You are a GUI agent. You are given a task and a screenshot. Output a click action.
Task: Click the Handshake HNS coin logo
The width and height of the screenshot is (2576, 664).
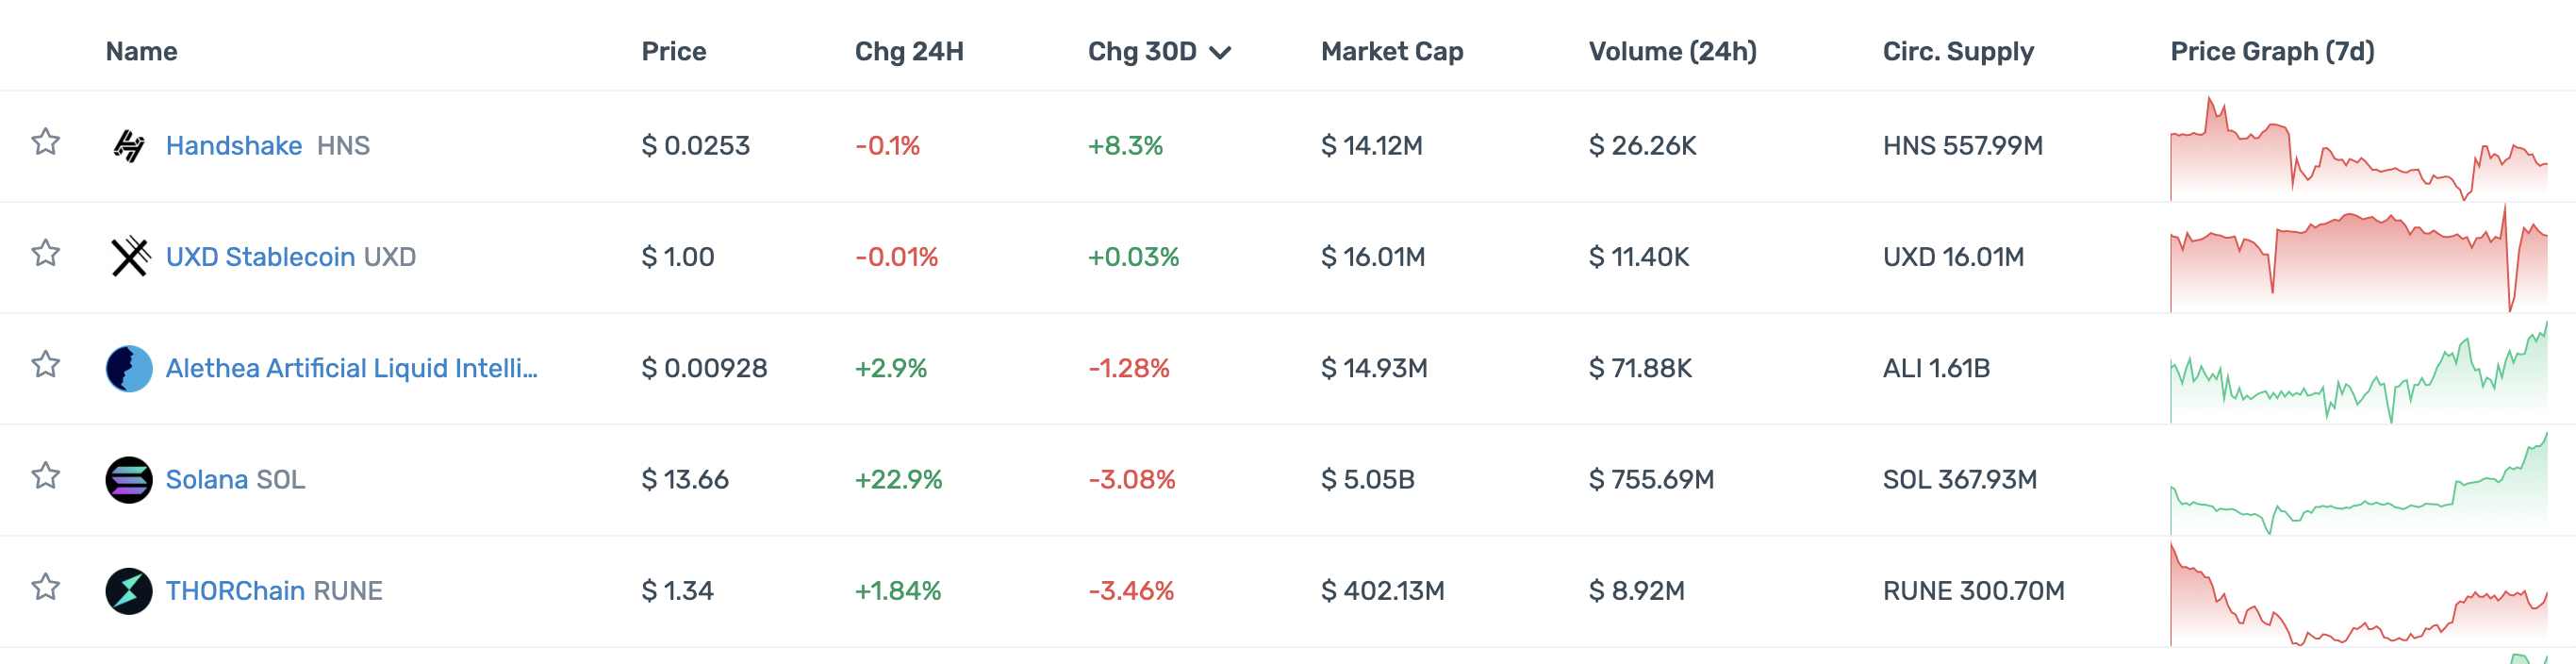tap(129, 146)
